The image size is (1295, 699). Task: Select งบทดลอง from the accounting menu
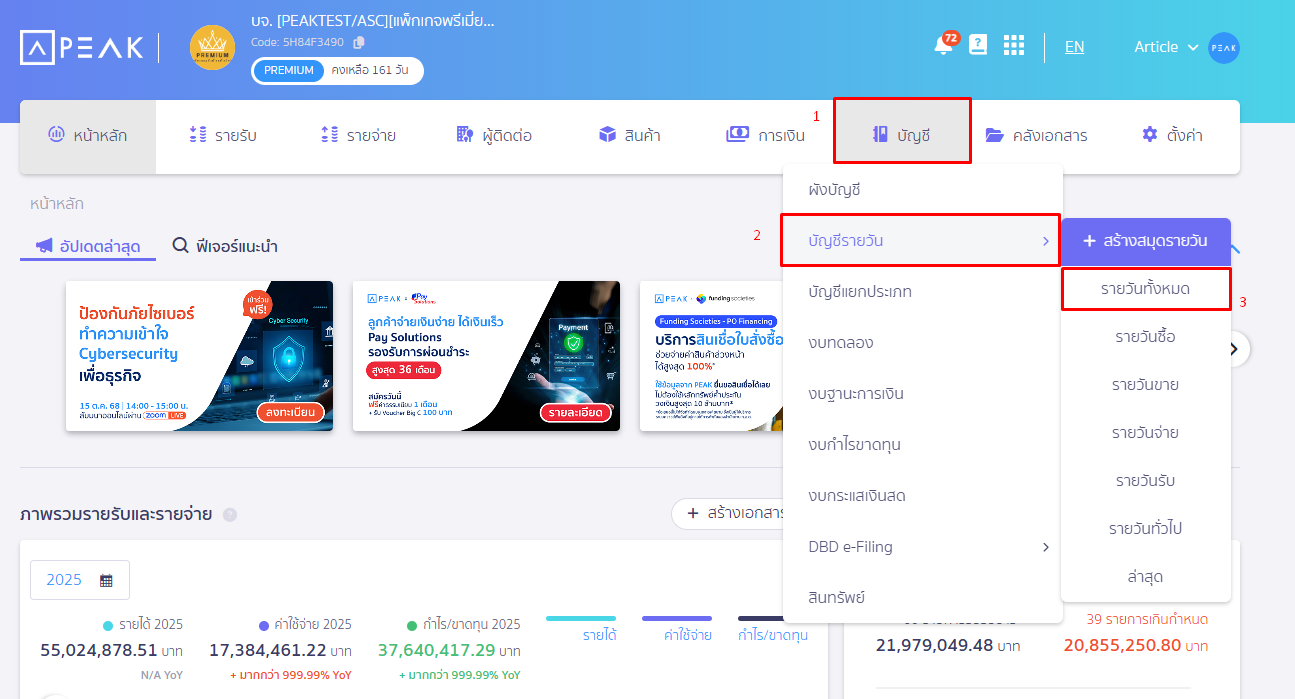841,343
